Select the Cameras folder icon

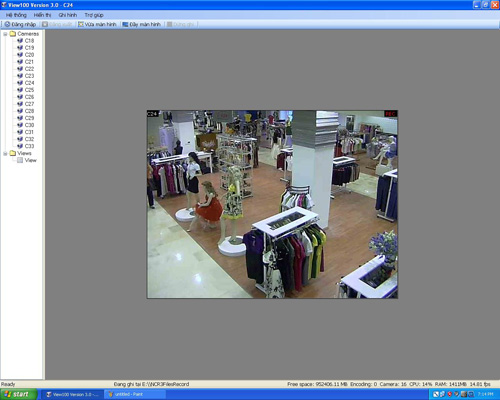click(x=13, y=34)
